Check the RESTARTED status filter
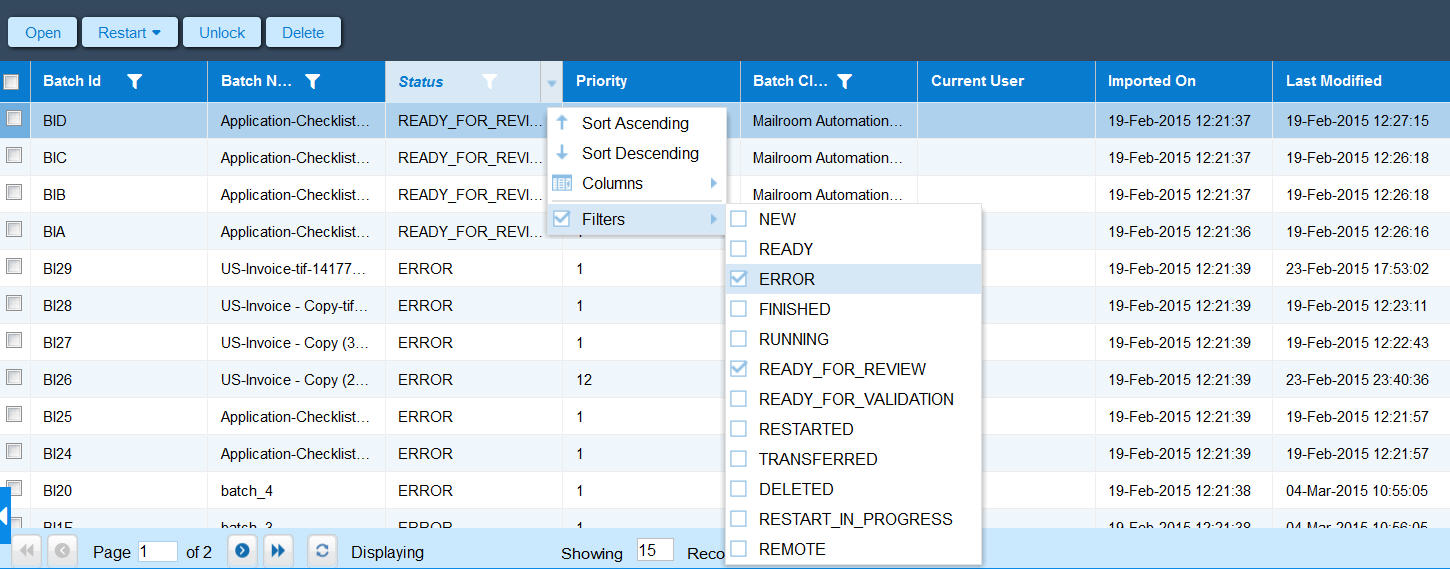Image resolution: width=1450 pixels, height=569 pixels. pos(738,429)
